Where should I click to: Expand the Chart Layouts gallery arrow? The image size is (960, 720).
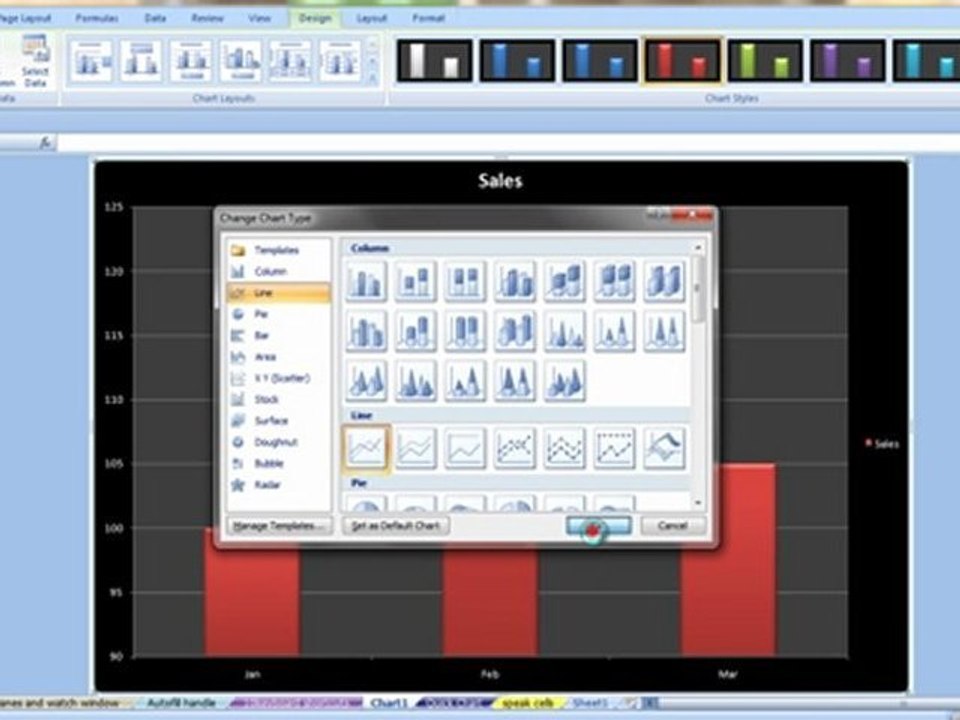click(x=372, y=78)
